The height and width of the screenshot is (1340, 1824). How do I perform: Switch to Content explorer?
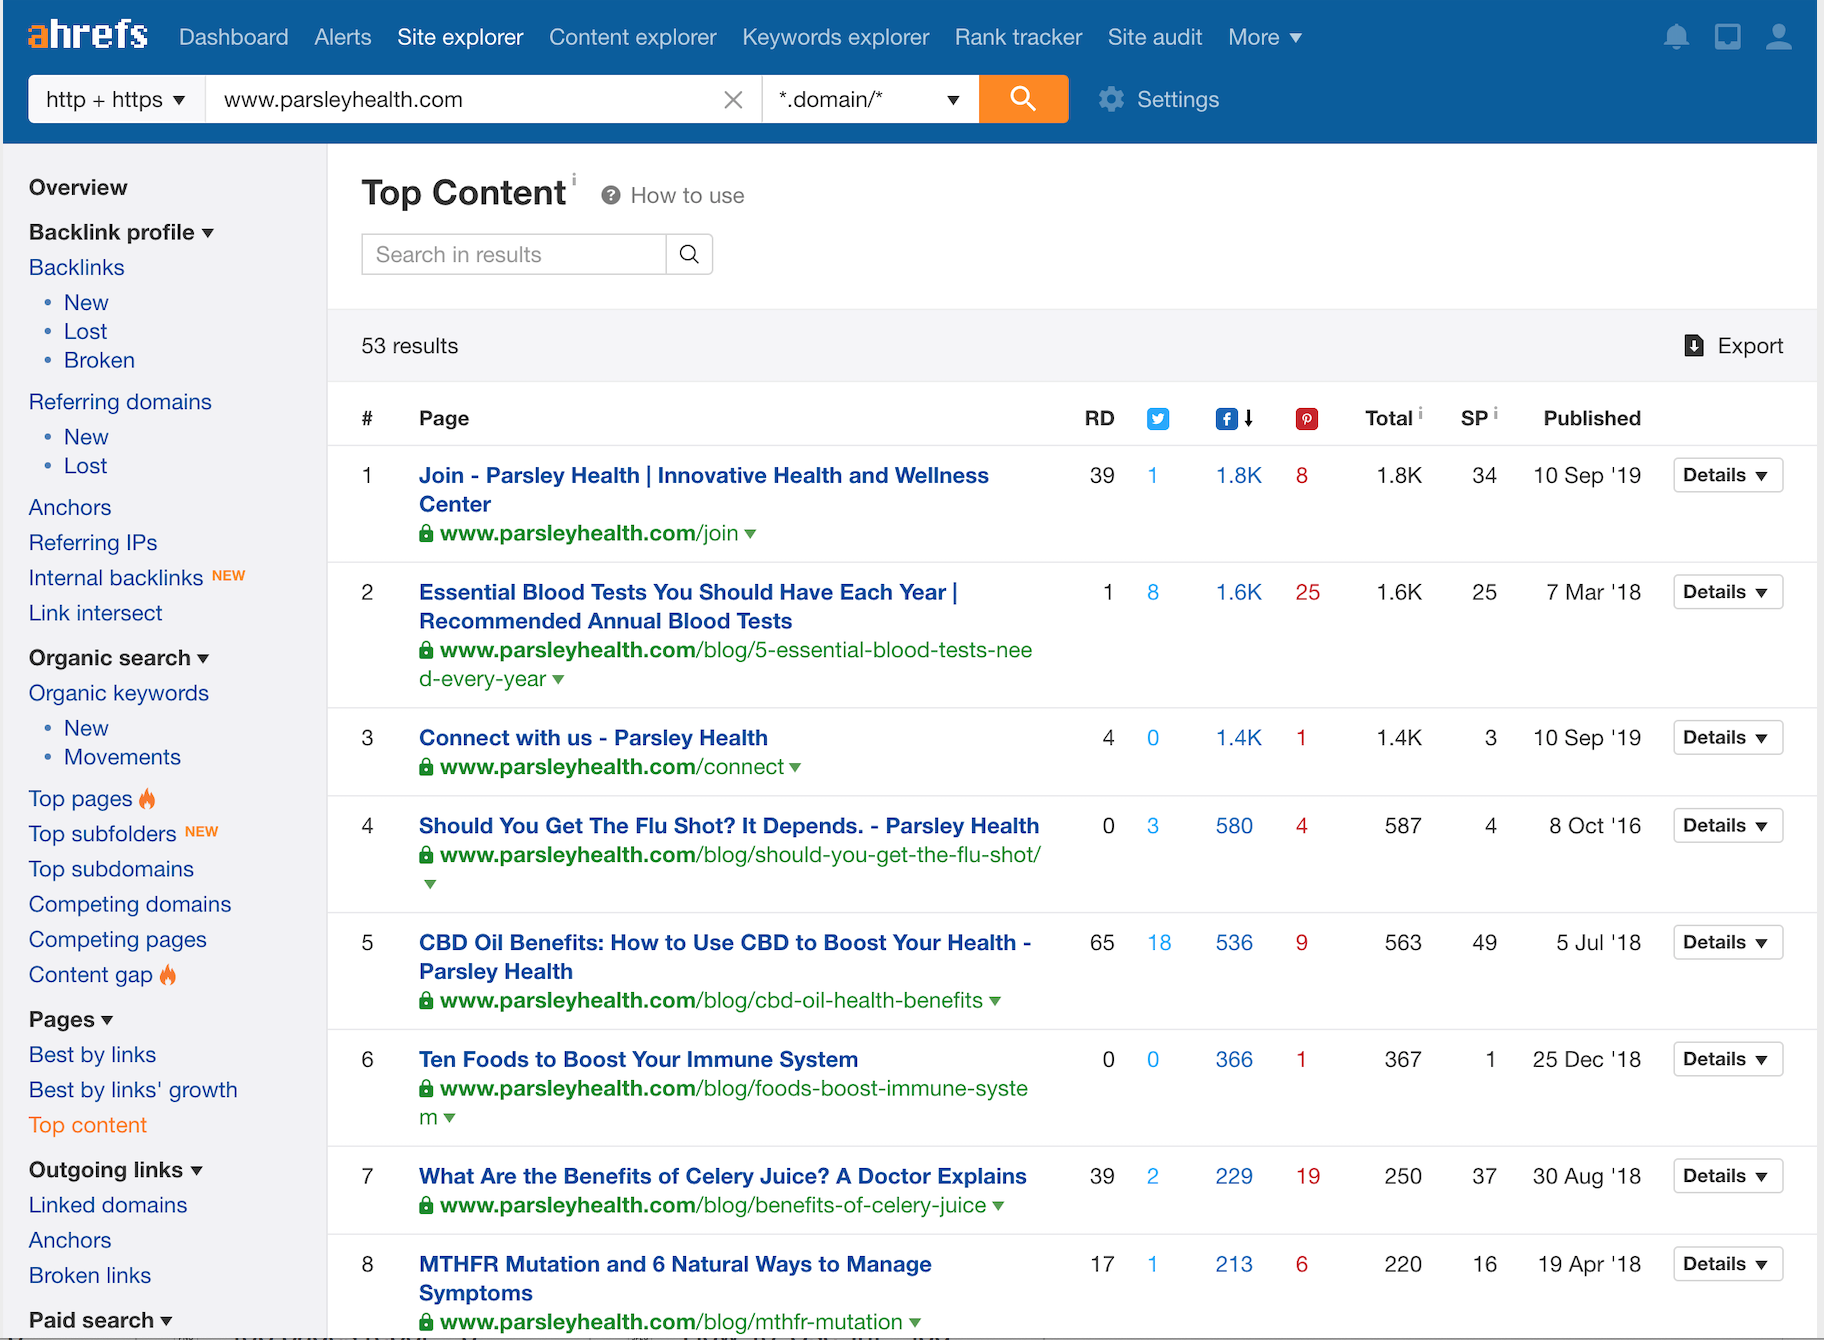coord(633,37)
